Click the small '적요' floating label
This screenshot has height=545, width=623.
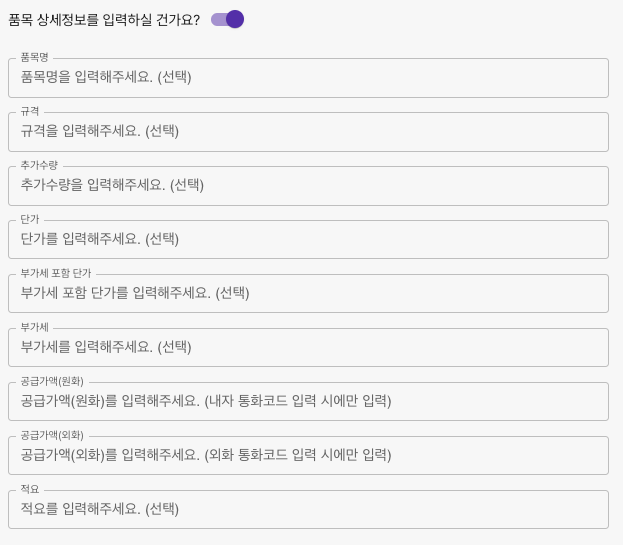(x=30, y=490)
